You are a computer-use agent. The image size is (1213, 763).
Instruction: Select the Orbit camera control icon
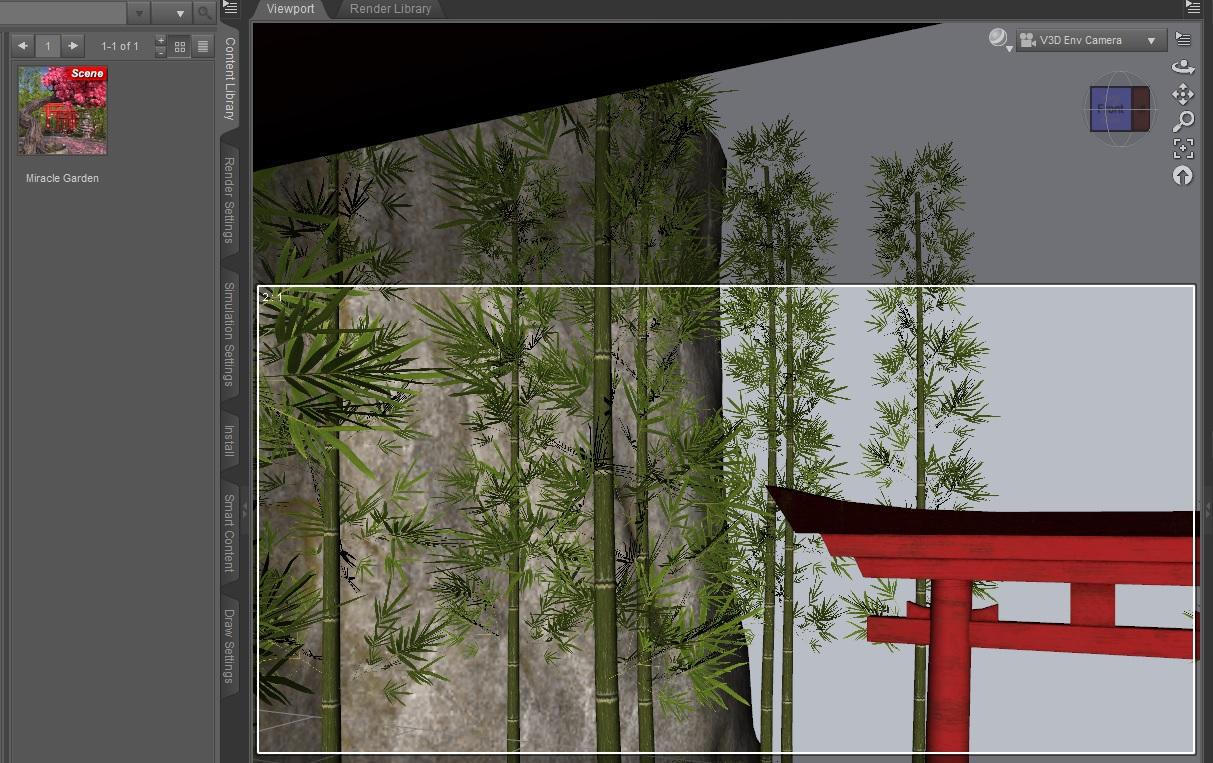click(x=1183, y=67)
